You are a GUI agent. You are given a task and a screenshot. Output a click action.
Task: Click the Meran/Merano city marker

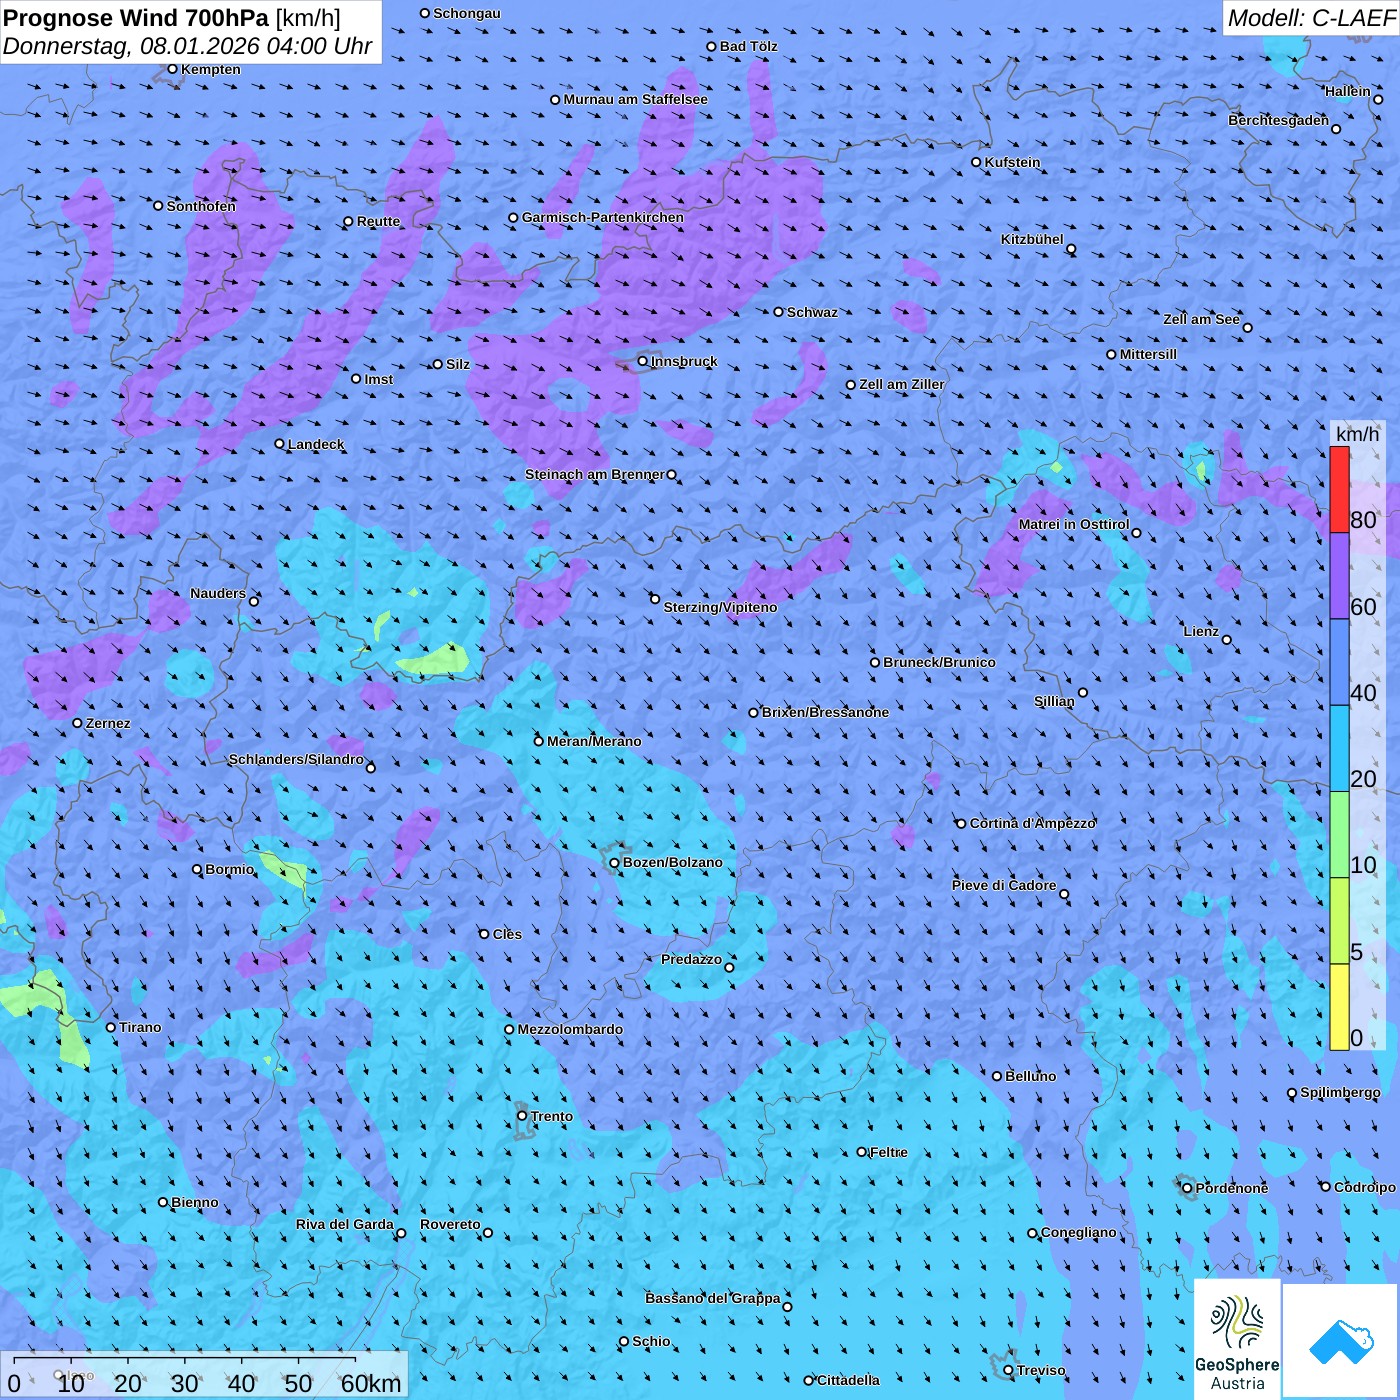tap(539, 741)
